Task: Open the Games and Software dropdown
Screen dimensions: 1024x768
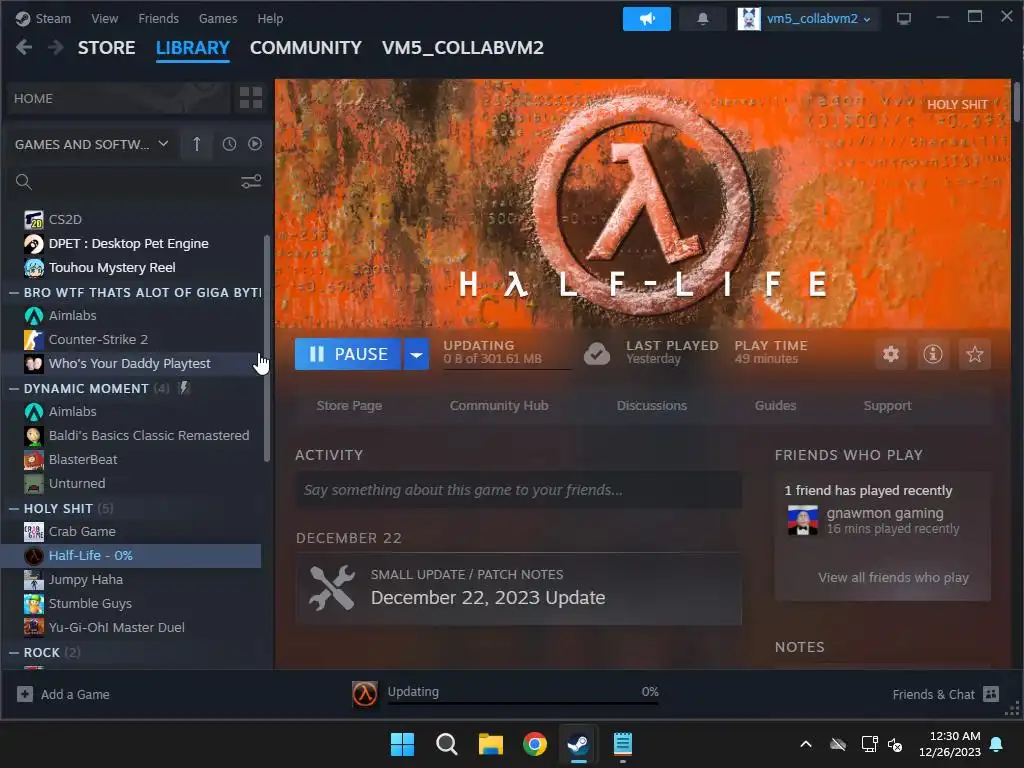Action: tap(91, 144)
